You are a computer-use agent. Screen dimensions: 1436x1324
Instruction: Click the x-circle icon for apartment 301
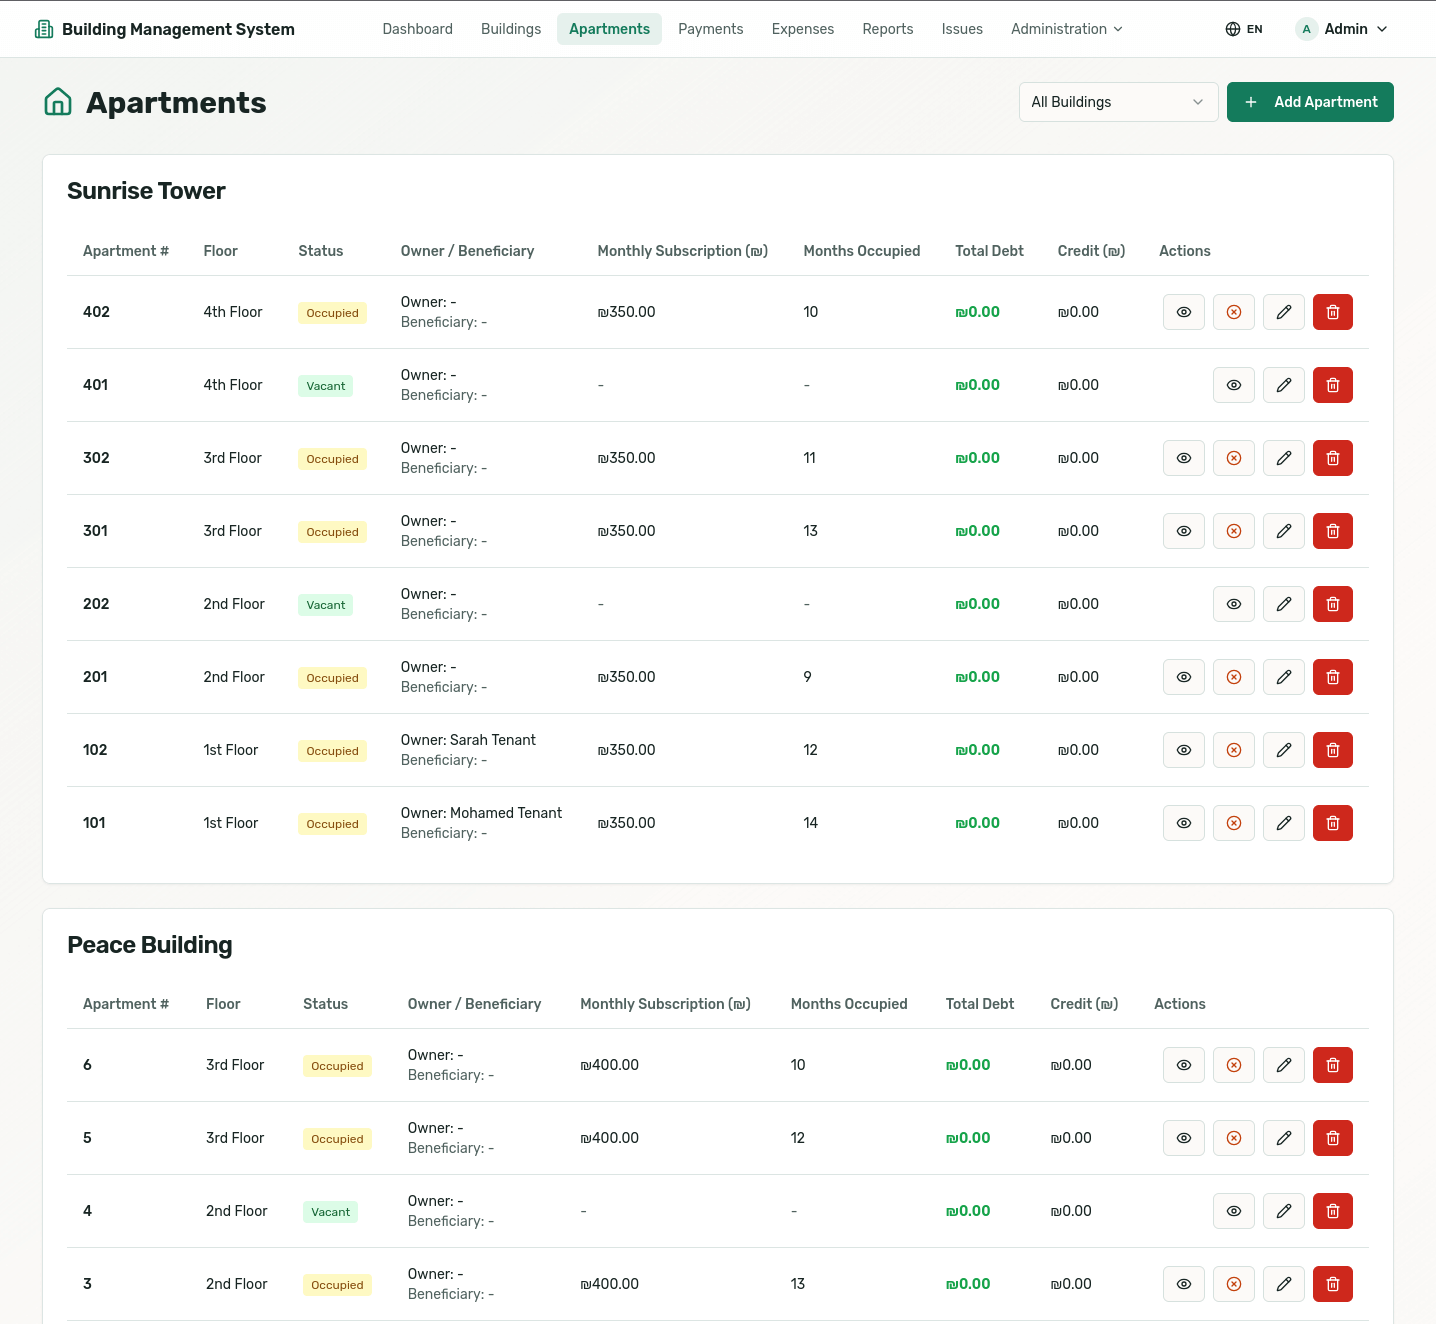coord(1233,531)
